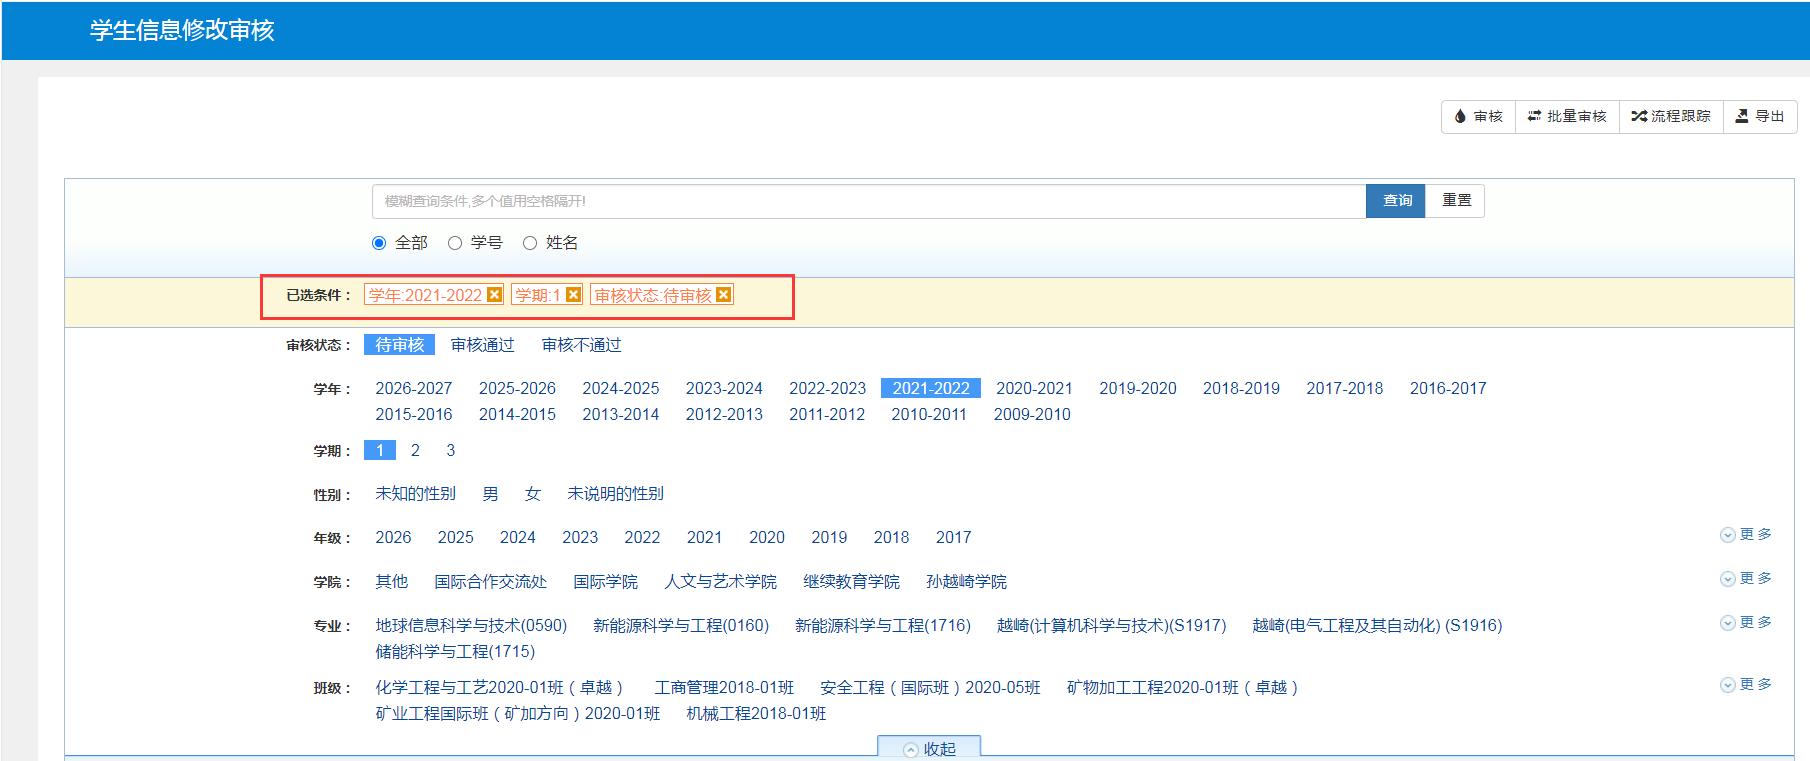1810x761 pixels.
Task: Select semester 2
Action: pos(415,451)
